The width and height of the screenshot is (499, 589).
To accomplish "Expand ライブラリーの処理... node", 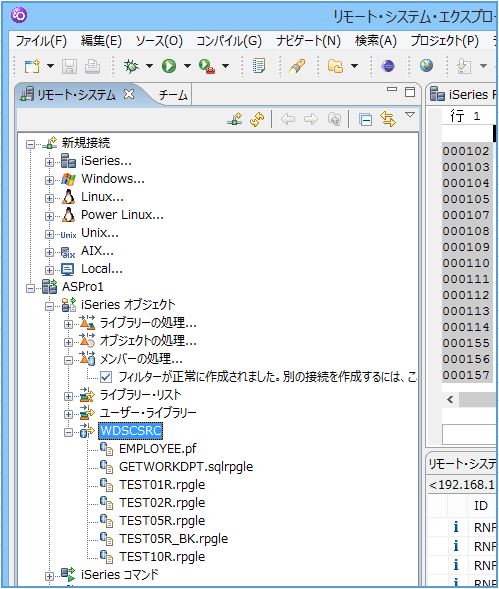I will pyautogui.click(x=68, y=324).
